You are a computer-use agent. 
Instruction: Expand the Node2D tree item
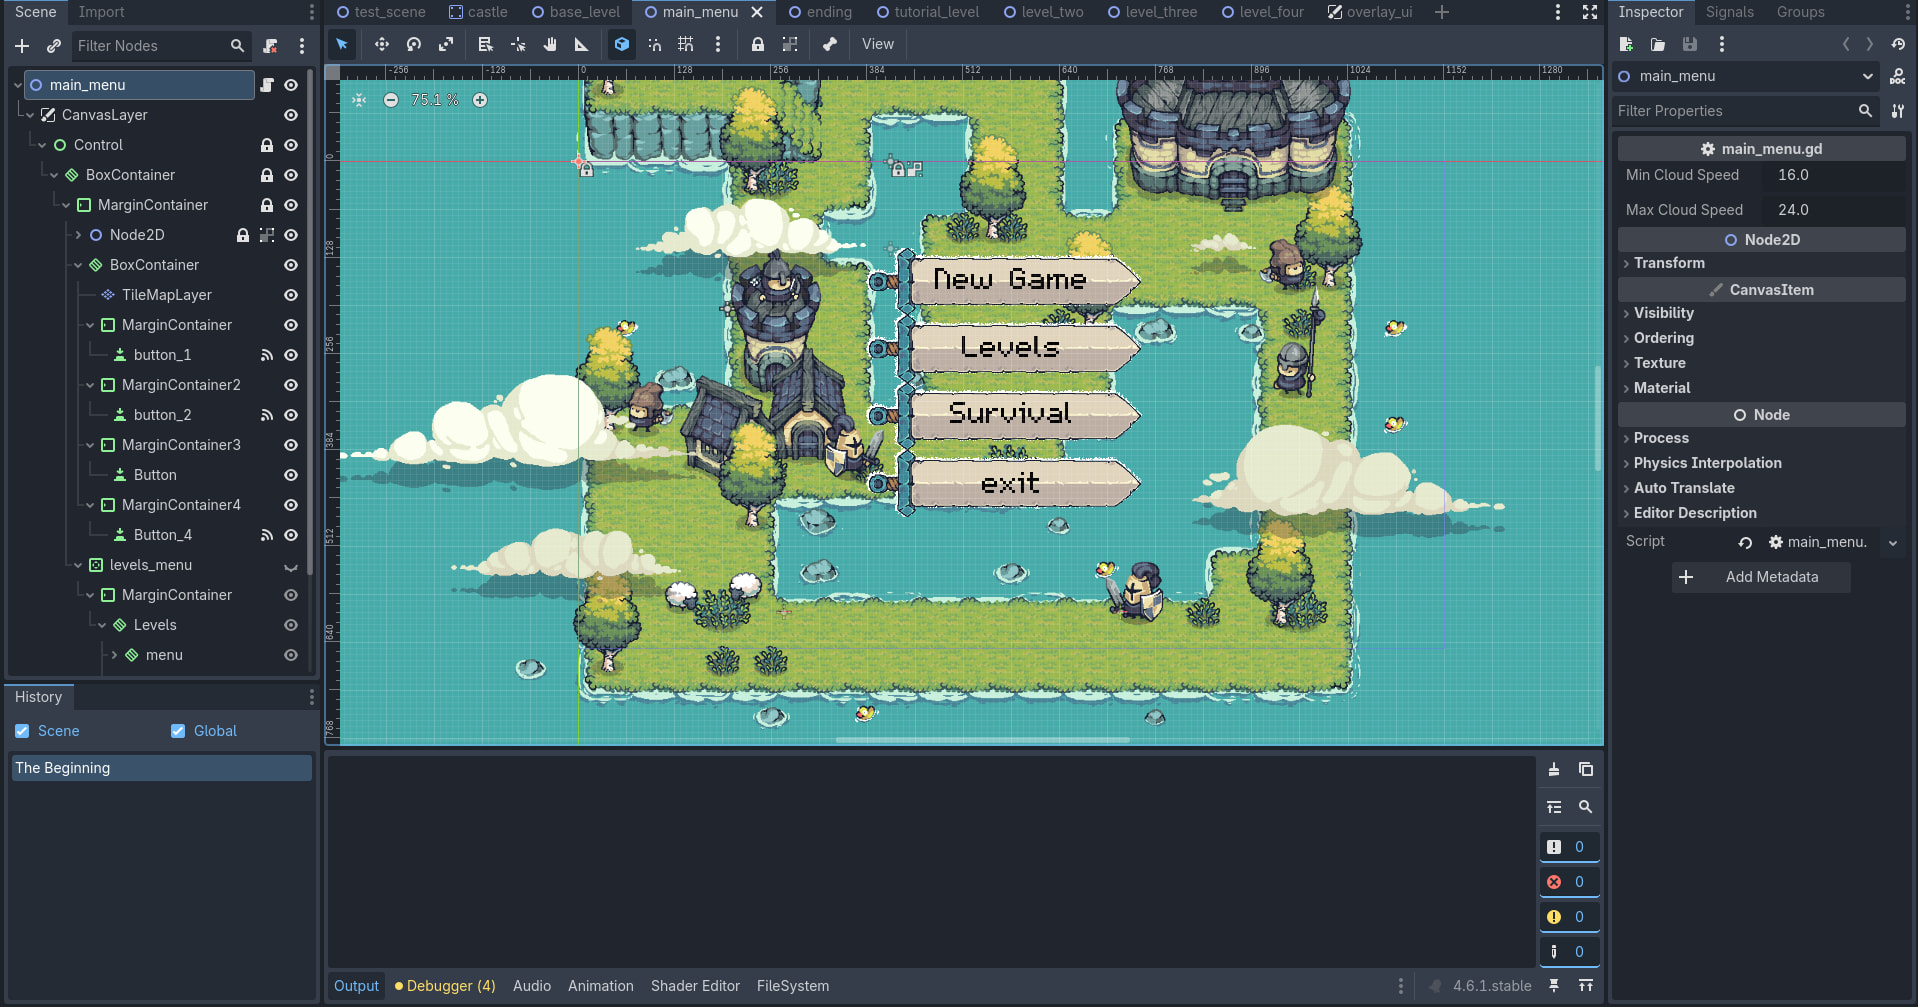point(78,235)
